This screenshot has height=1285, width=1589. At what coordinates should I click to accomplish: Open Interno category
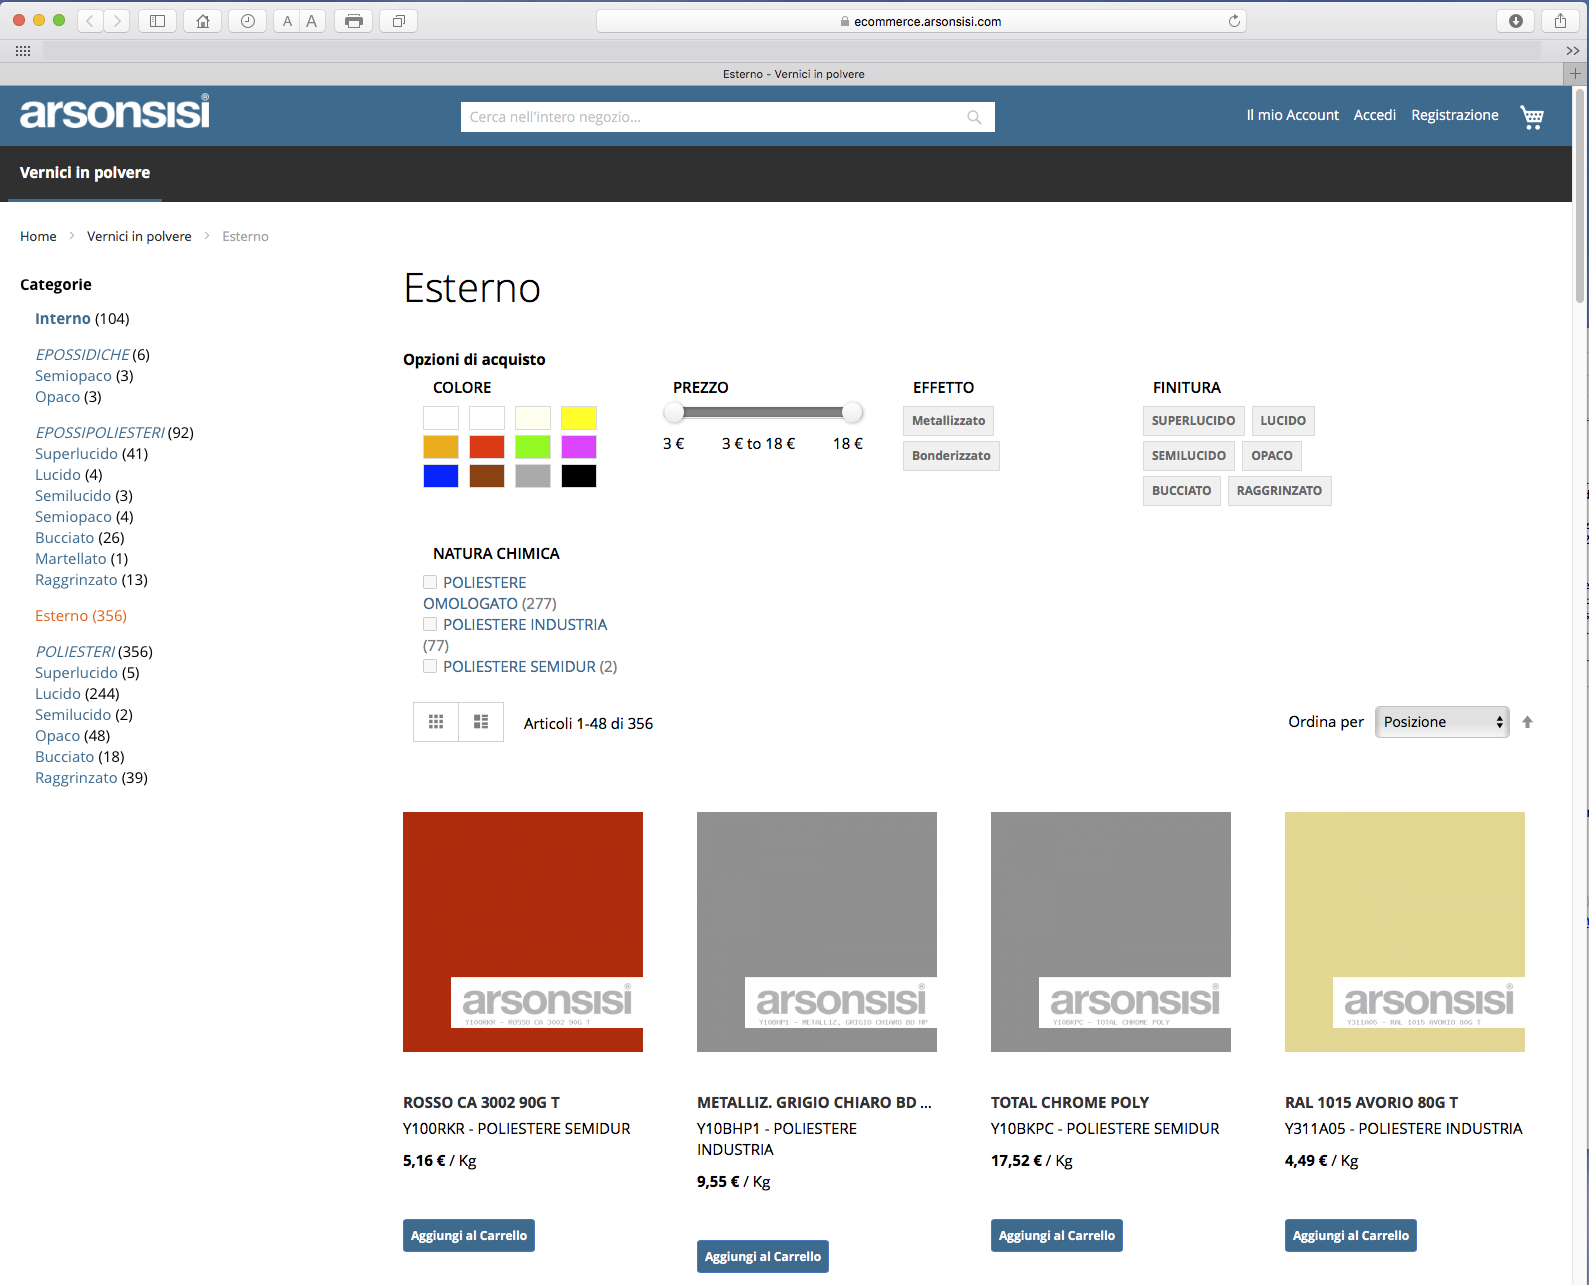pos(63,319)
